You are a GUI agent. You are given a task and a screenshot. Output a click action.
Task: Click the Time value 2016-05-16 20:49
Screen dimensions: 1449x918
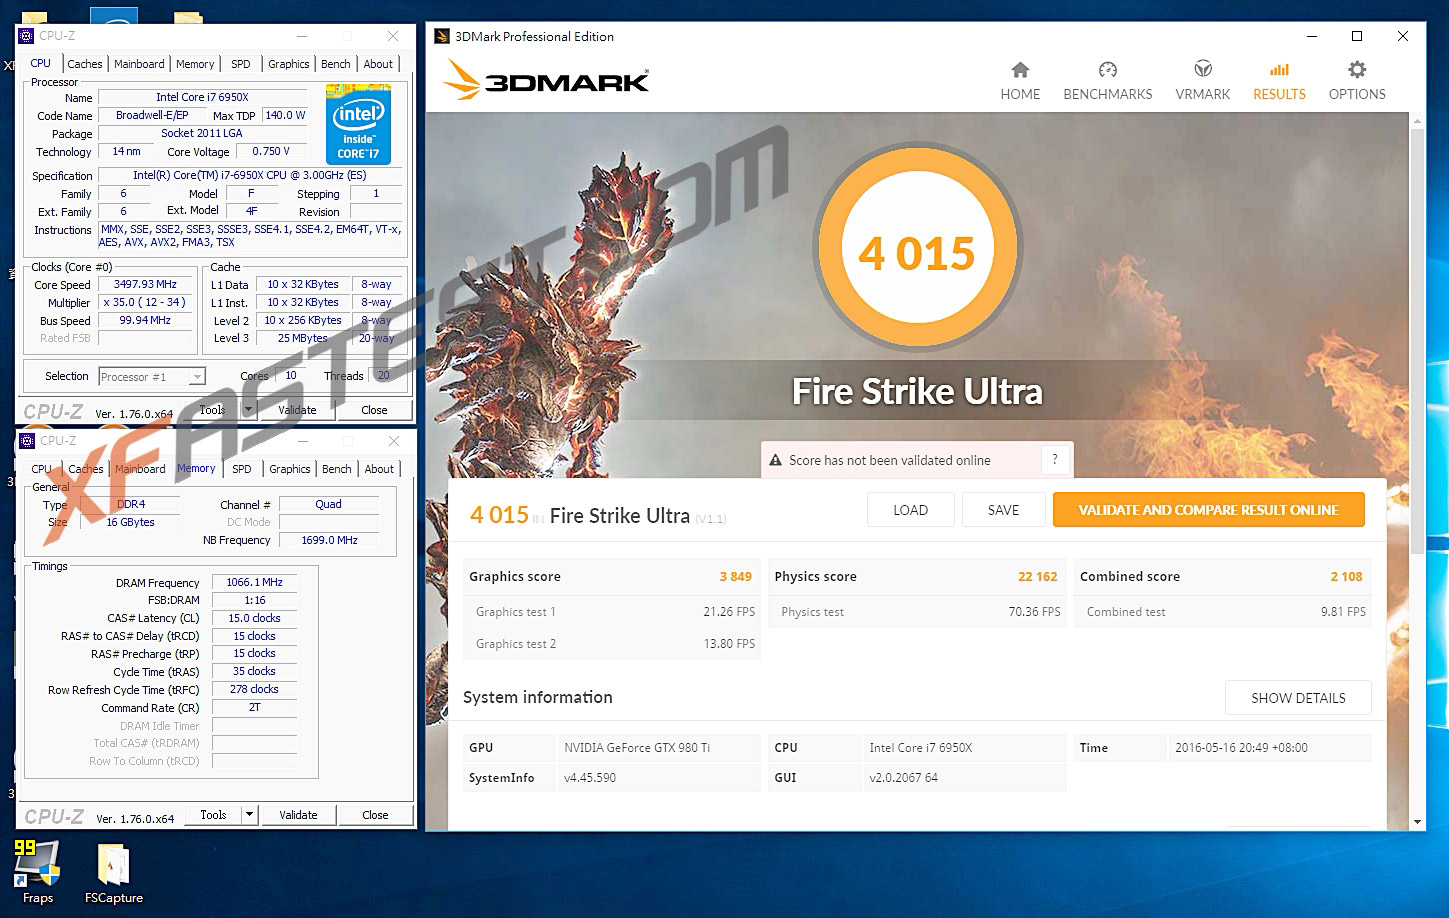pos(1241,748)
